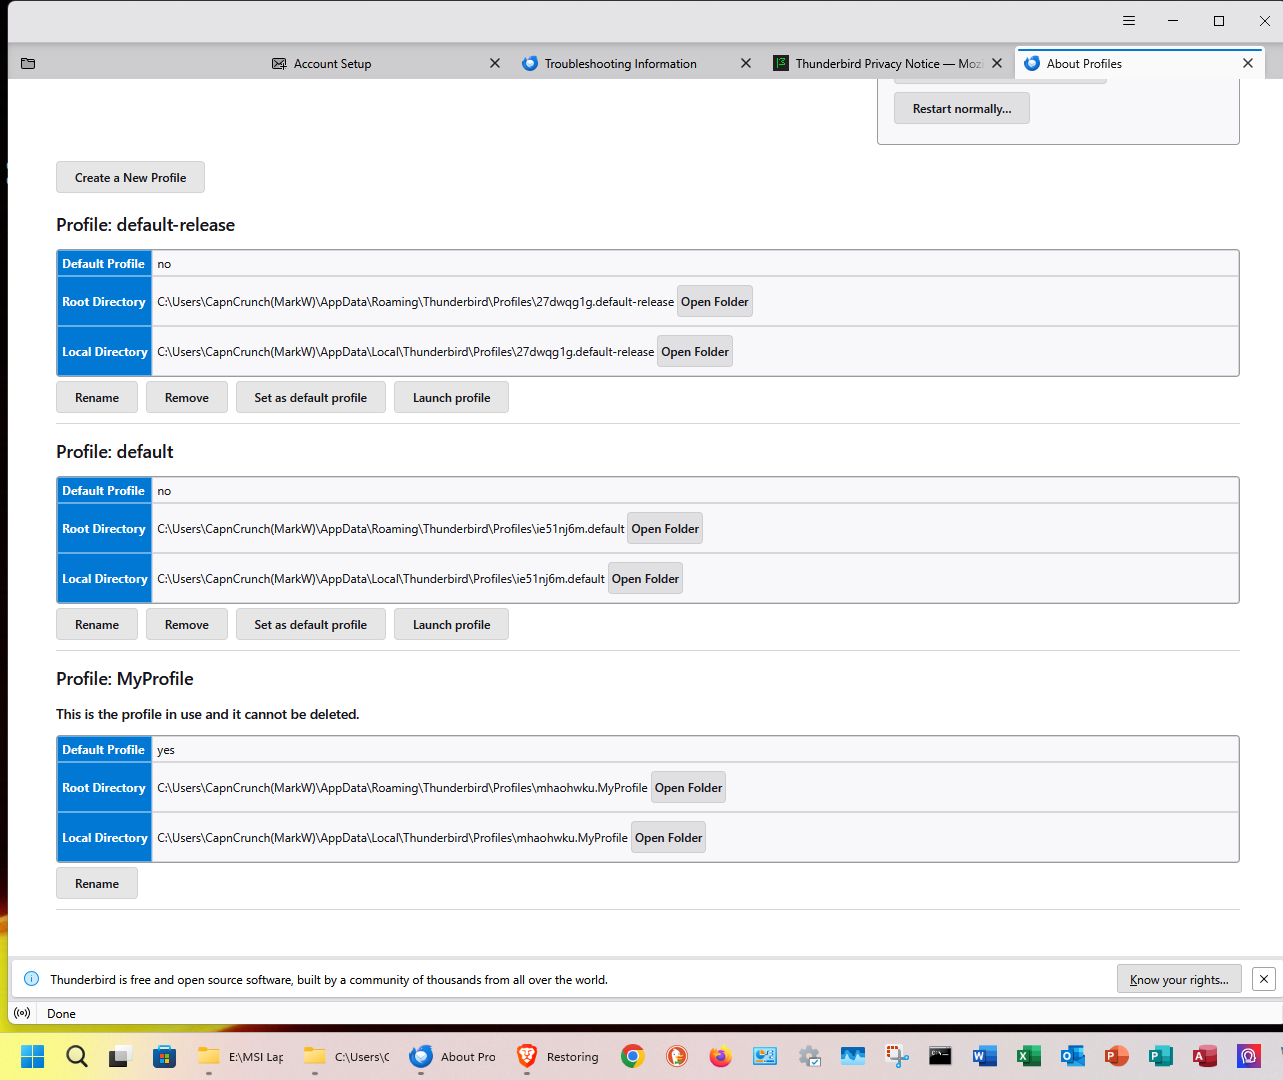The image size is (1283, 1080).
Task: Launch Microsoft Access from taskbar
Action: pyautogui.click(x=1204, y=1056)
